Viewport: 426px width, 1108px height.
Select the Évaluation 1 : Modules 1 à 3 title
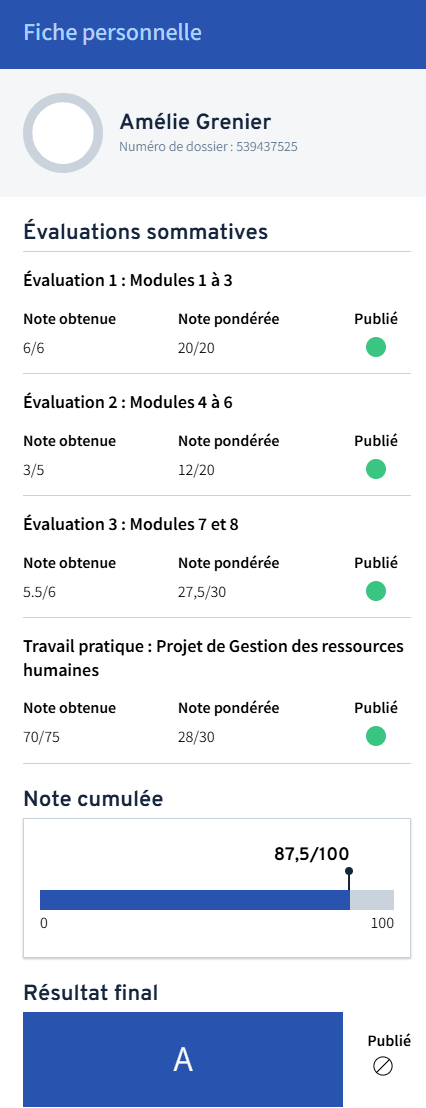128,281
